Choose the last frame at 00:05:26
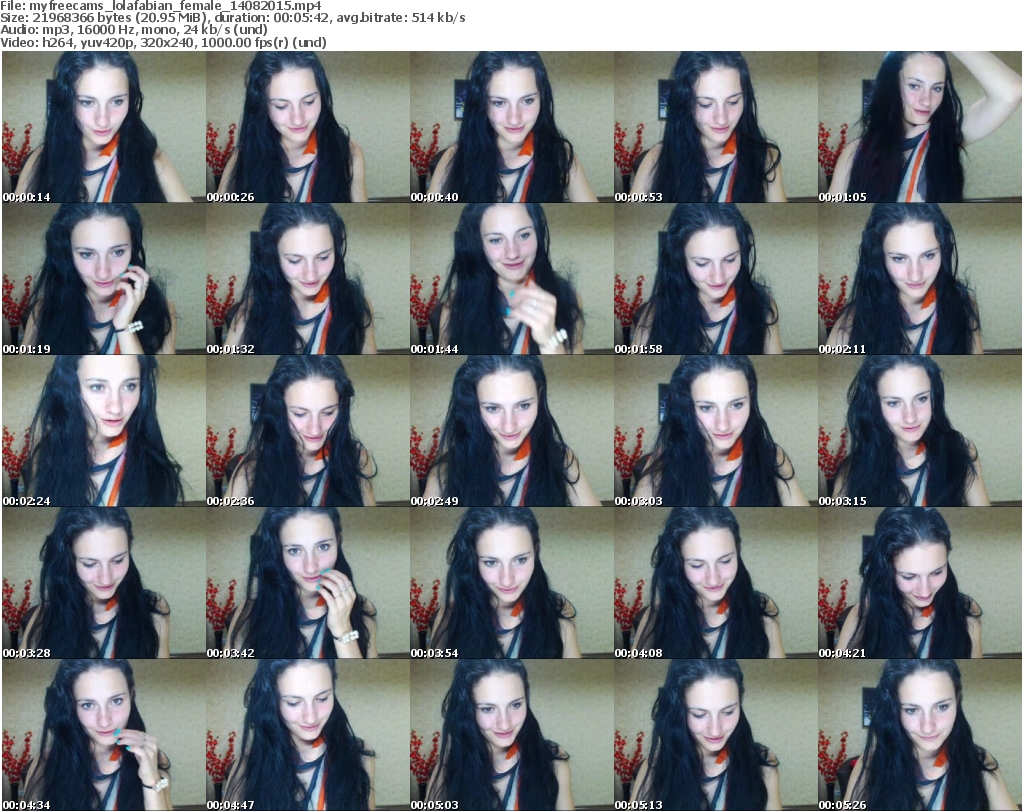The image size is (1024, 811). 920,735
